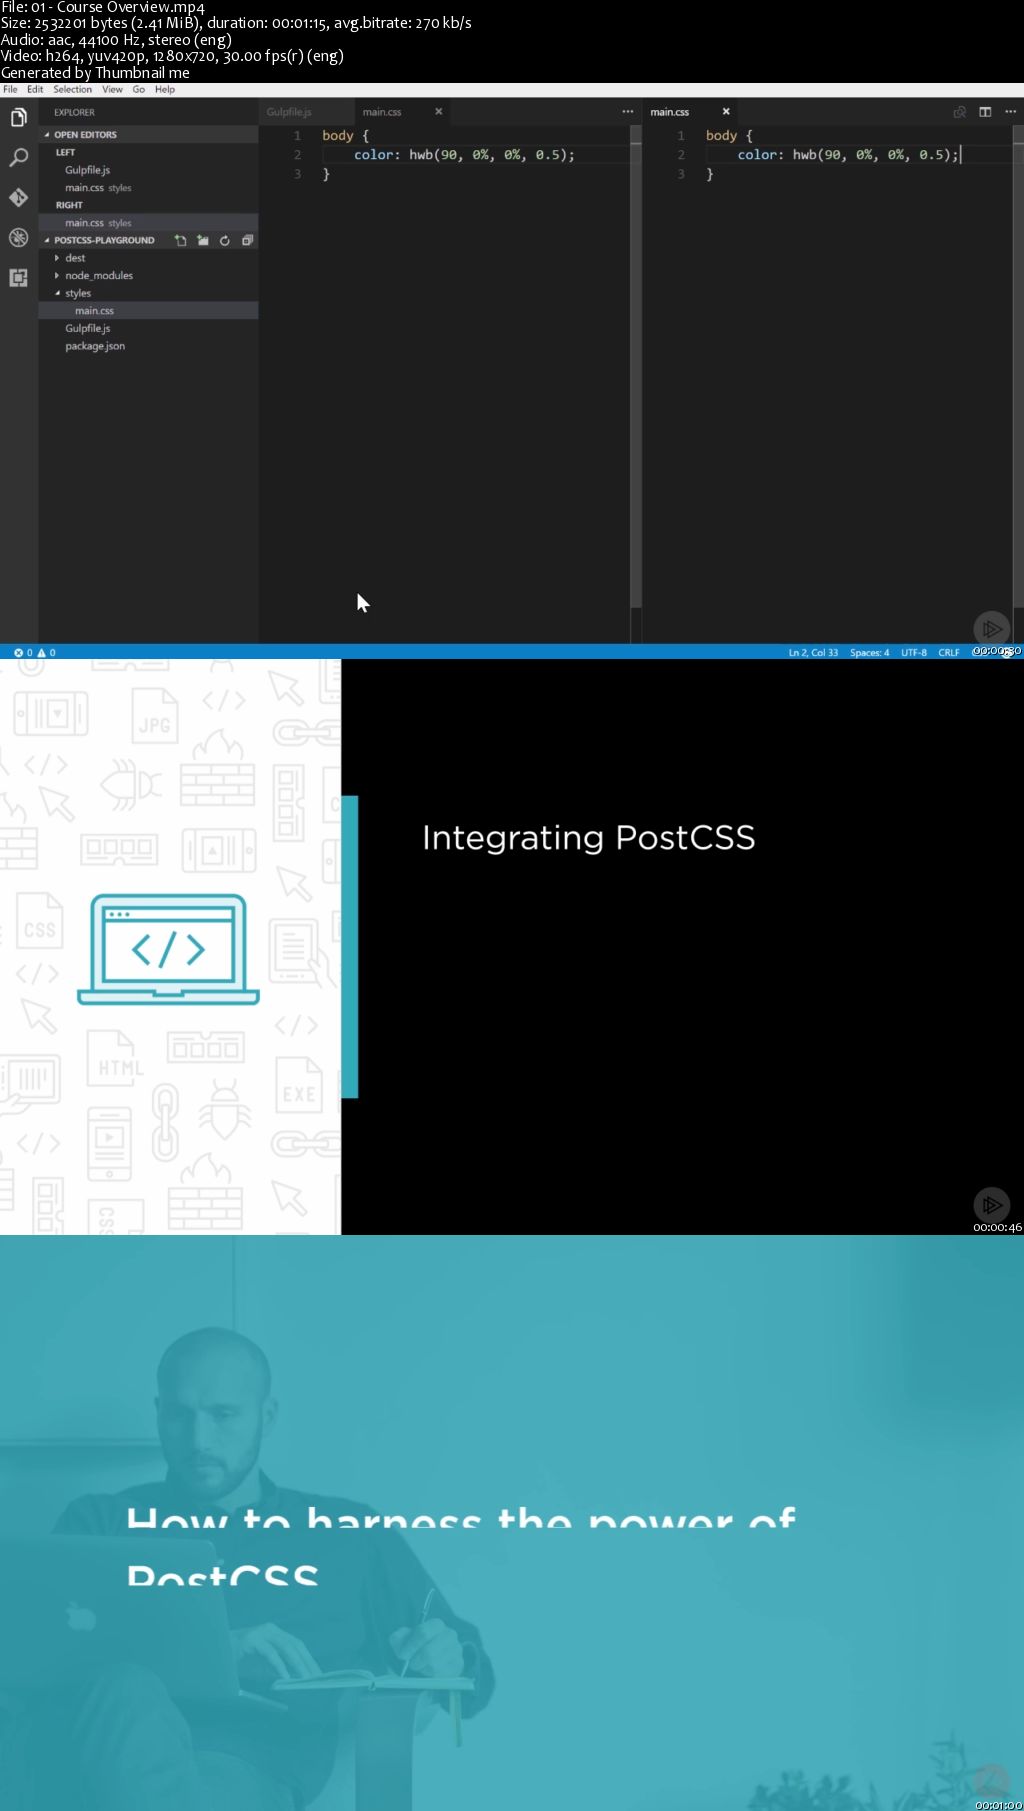Open the Source Control git icon
This screenshot has height=1811, width=1024.
click(18, 198)
